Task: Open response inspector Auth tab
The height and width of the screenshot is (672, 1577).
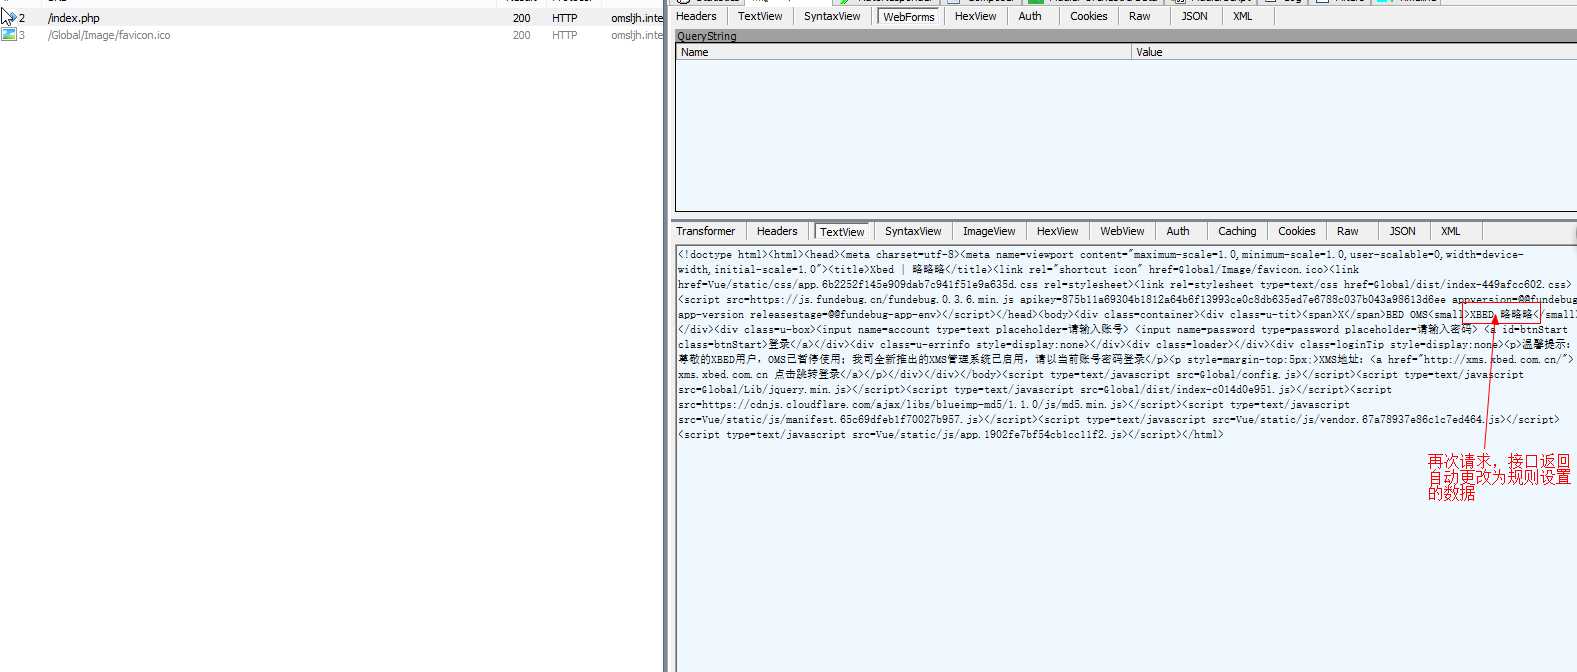Action: (1178, 231)
